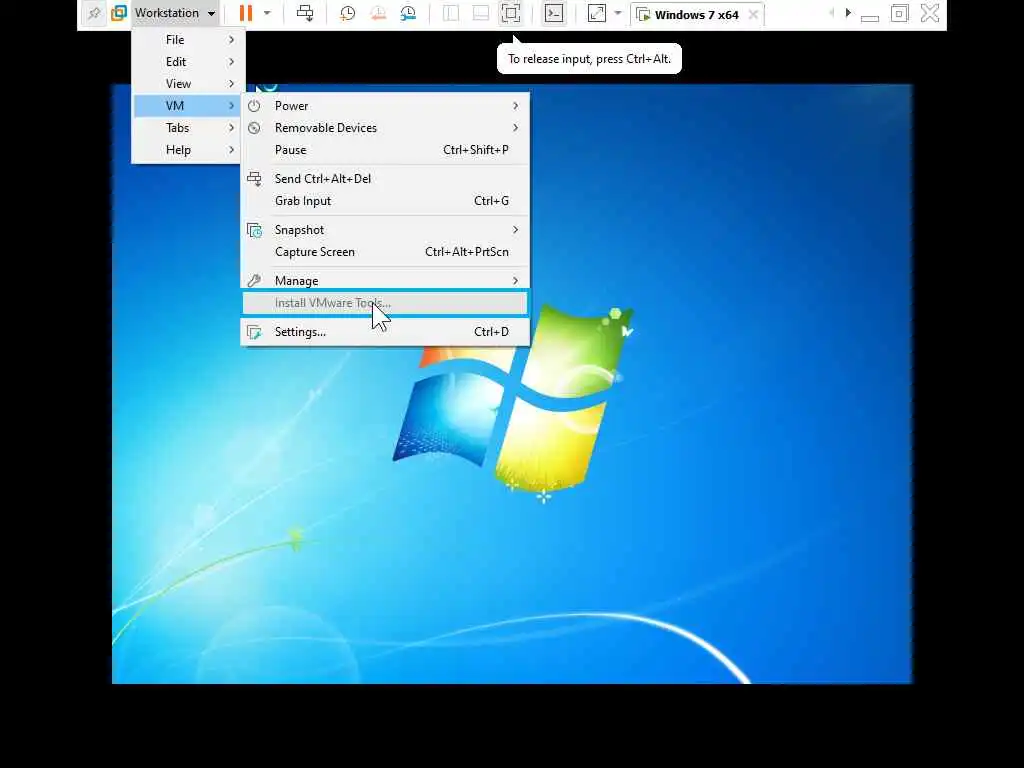Expand the Snapshot submenu
The height and width of the screenshot is (768, 1024).
(385, 230)
